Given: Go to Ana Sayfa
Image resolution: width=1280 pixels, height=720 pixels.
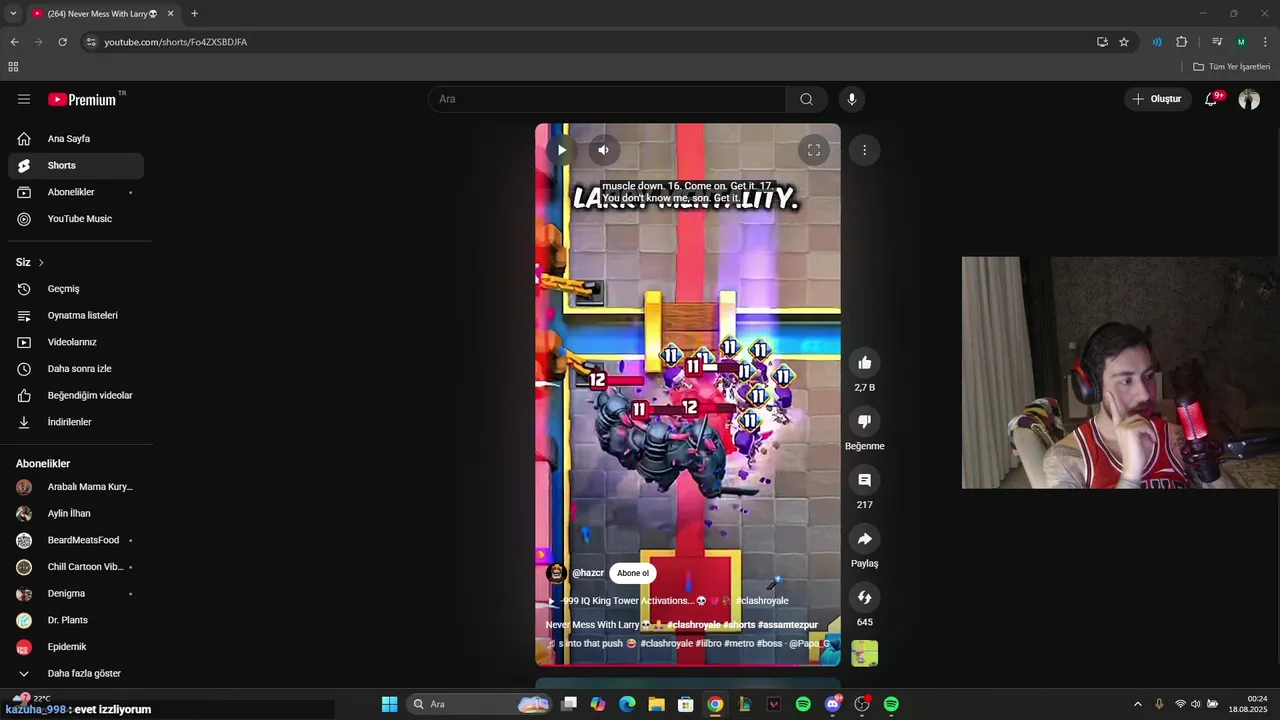Looking at the screenshot, I should pyautogui.click(x=76, y=139).
